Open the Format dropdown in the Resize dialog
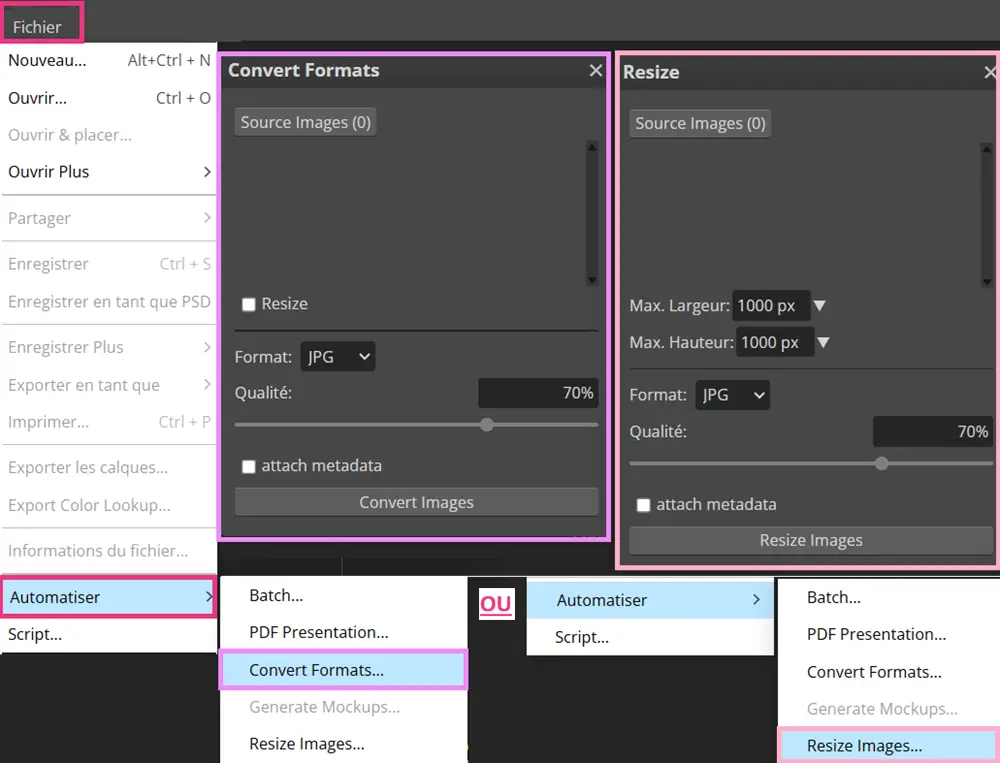1000x763 pixels. click(x=731, y=394)
